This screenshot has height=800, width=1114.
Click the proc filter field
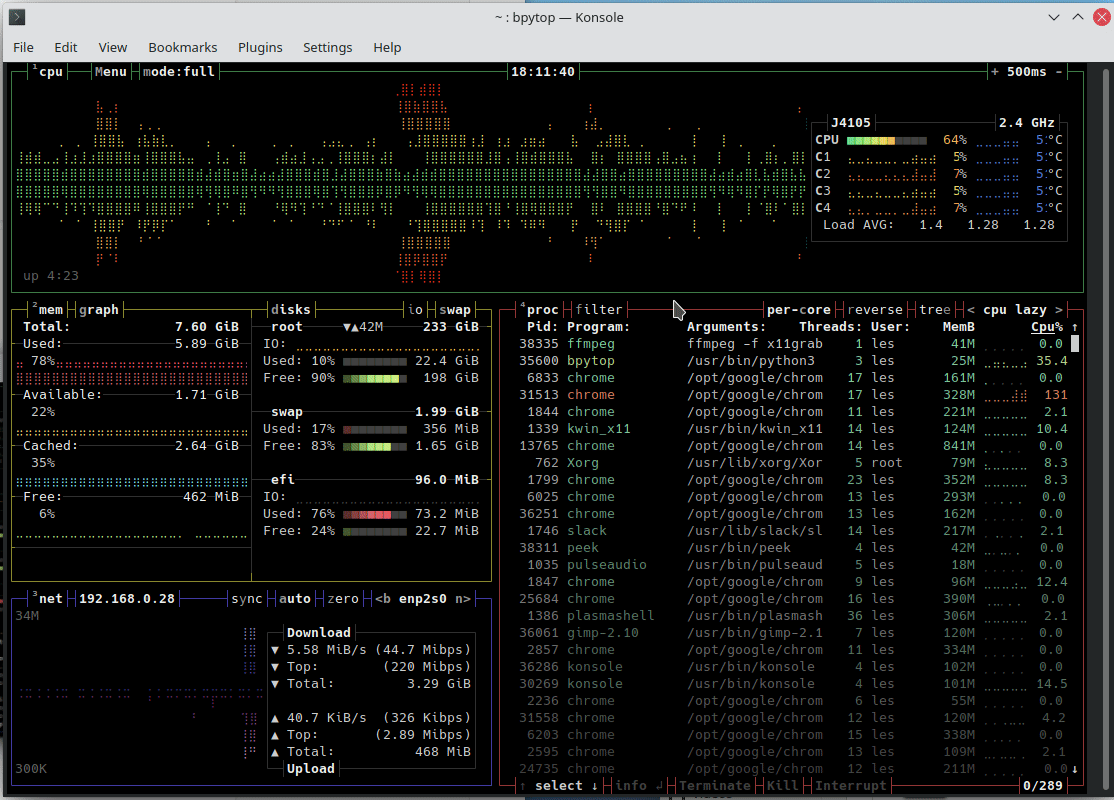(x=599, y=310)
